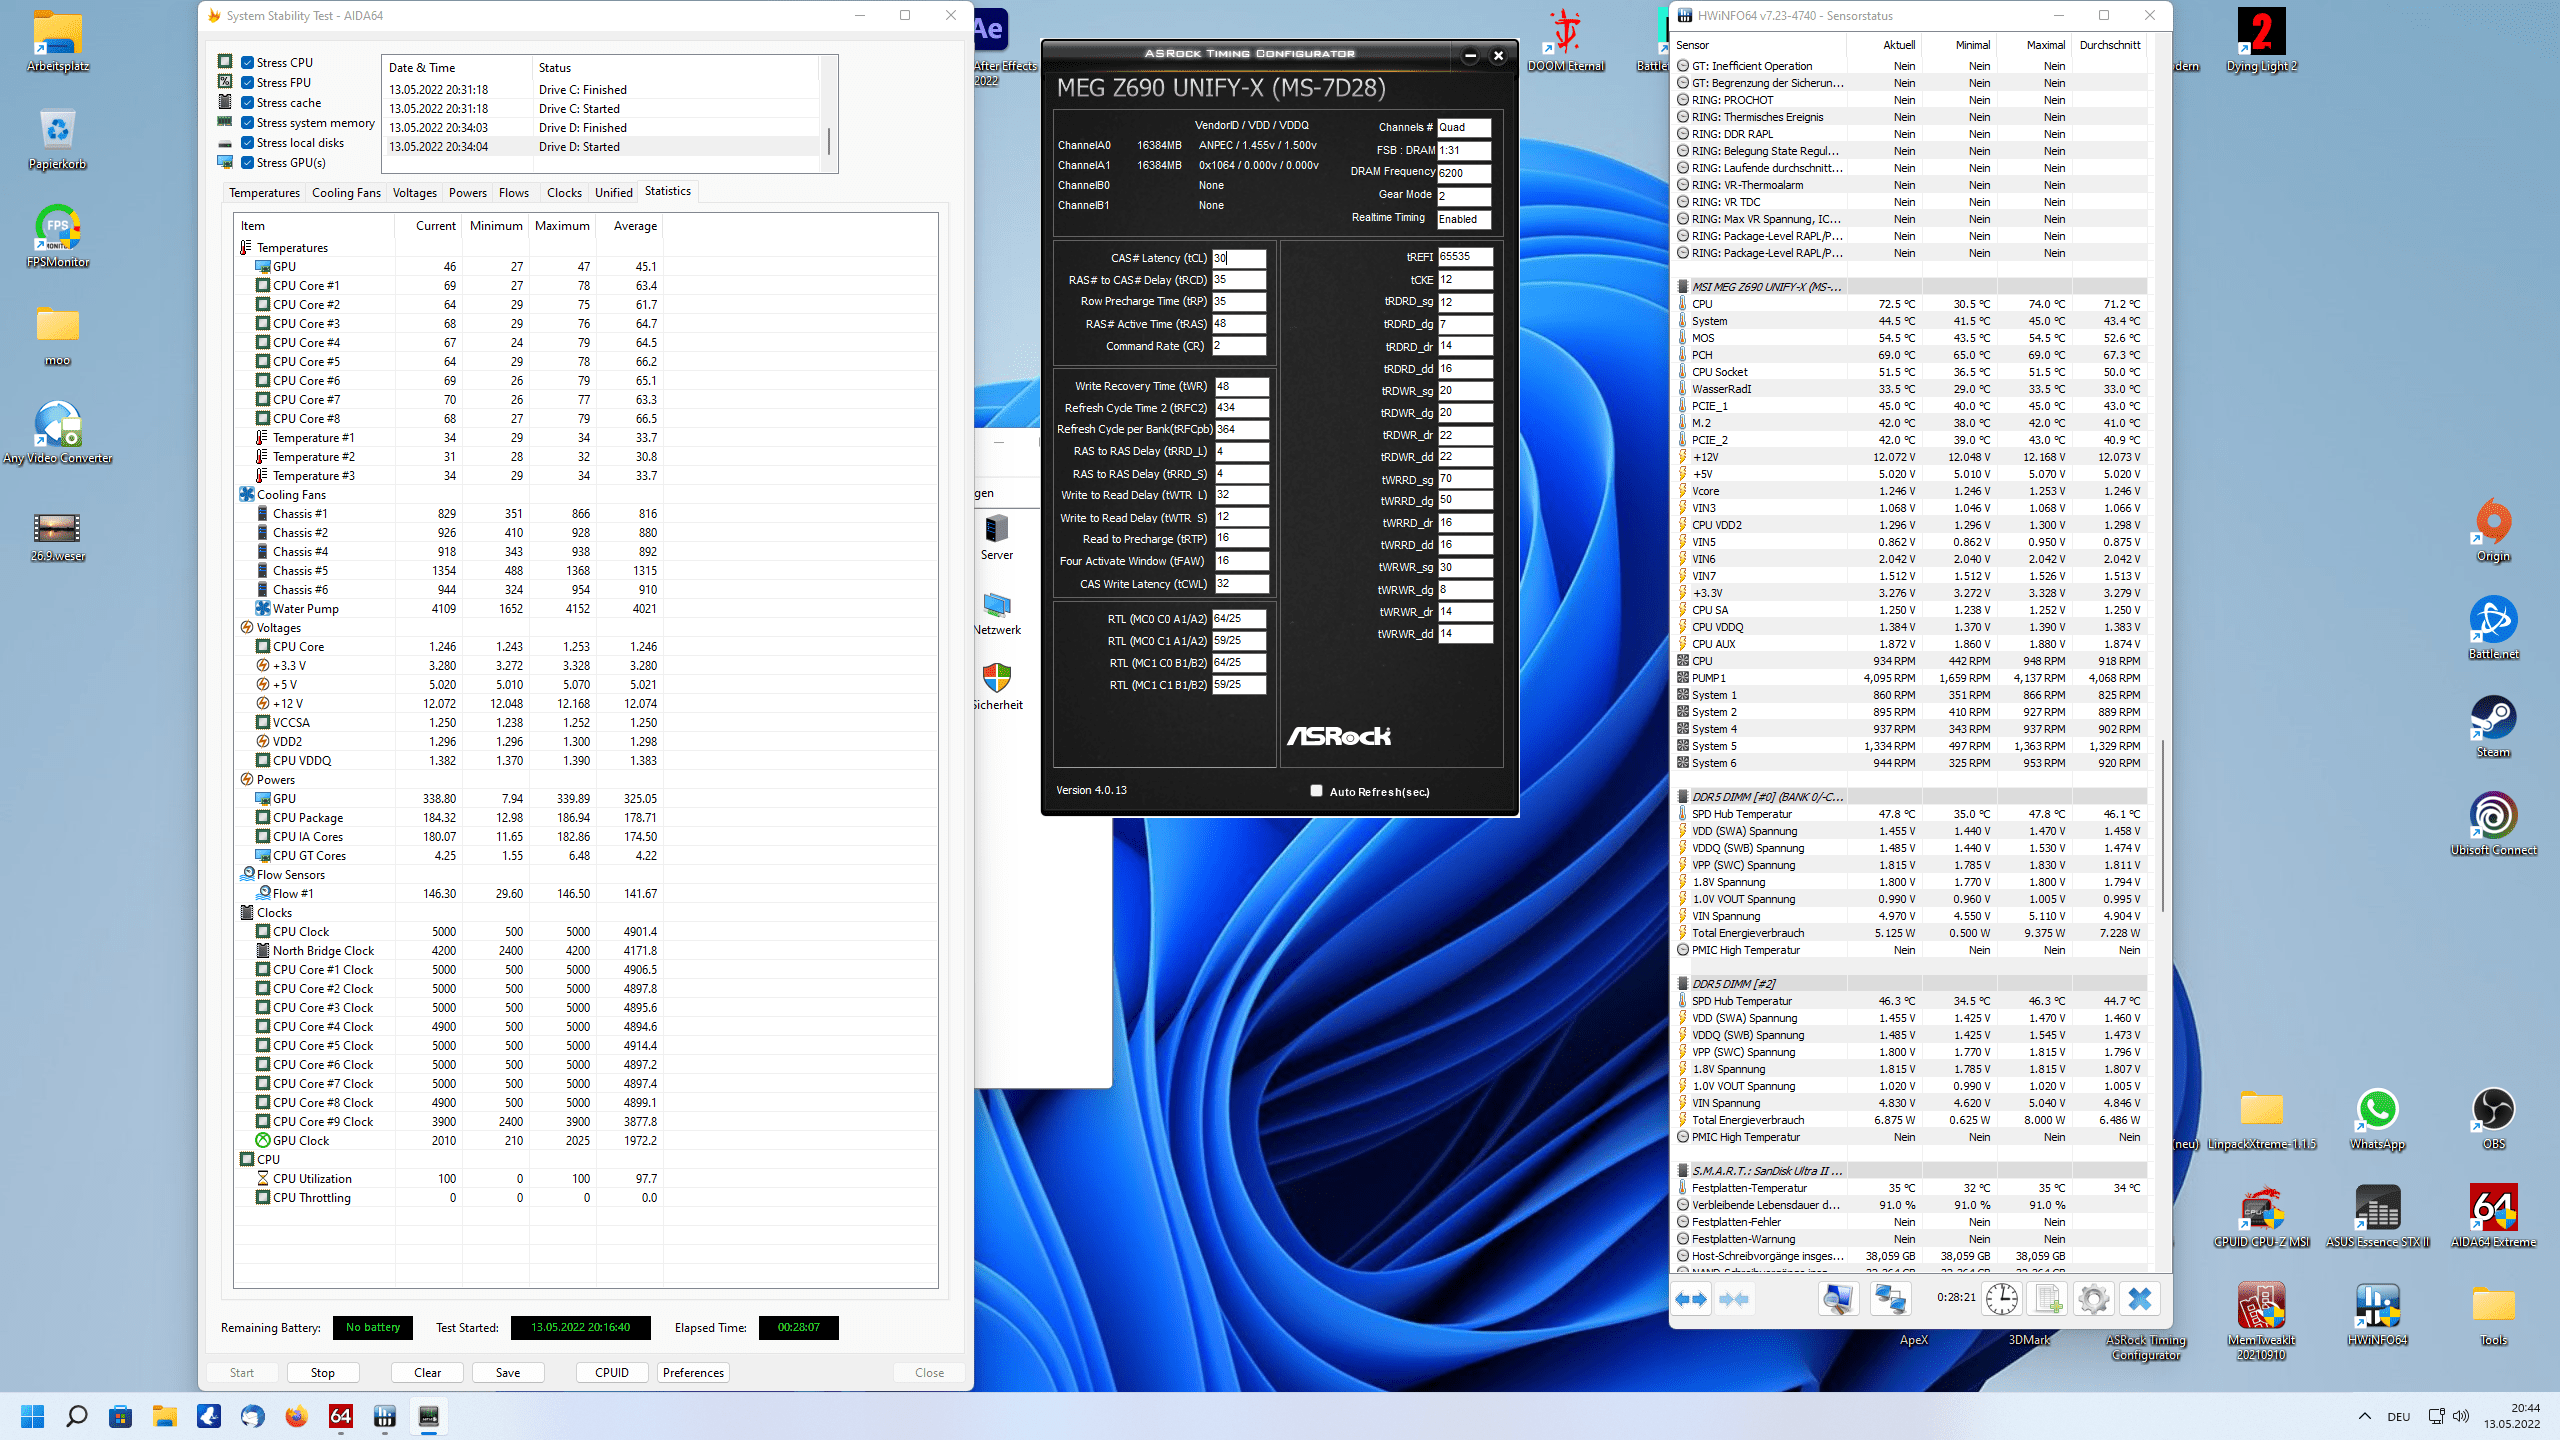Click AIDA64 icon in the taskbar
This screenshot has width=2560, height=1440.
tap(341, 1416)
